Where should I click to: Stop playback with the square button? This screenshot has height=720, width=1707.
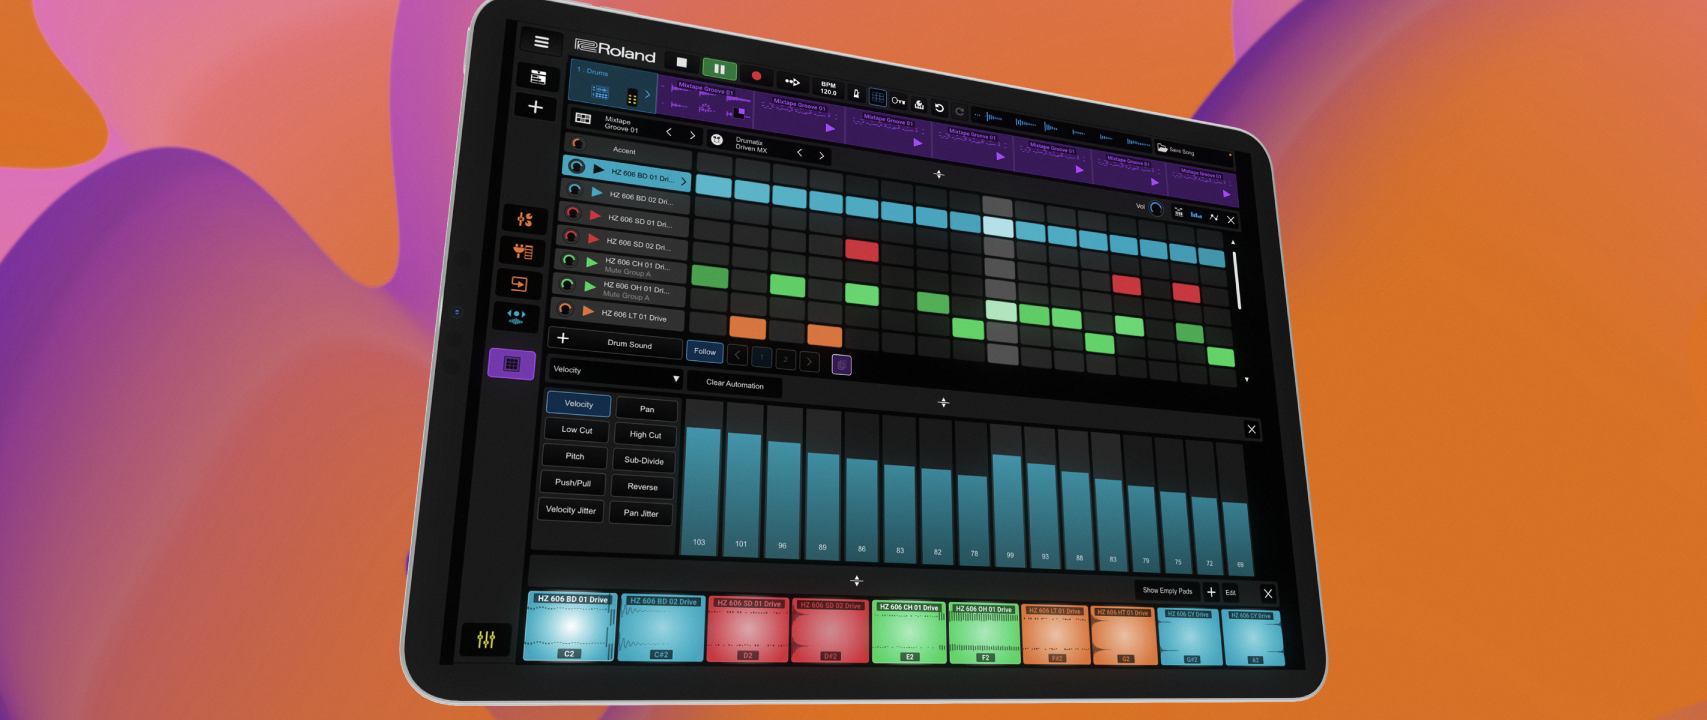coord(682,63)
